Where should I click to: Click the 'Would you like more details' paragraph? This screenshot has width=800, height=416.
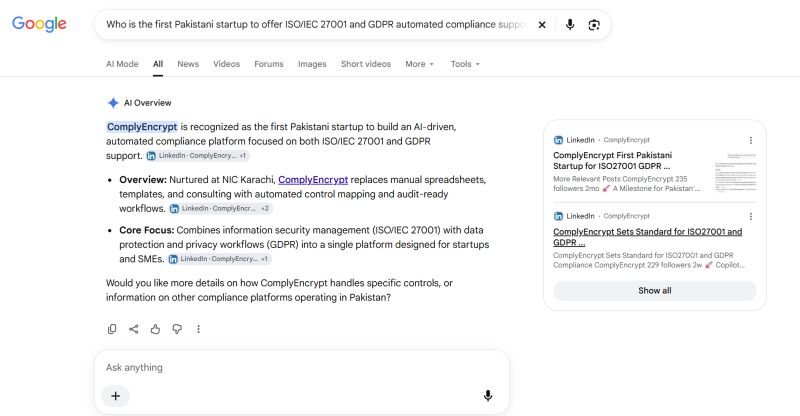coord(279,290)
